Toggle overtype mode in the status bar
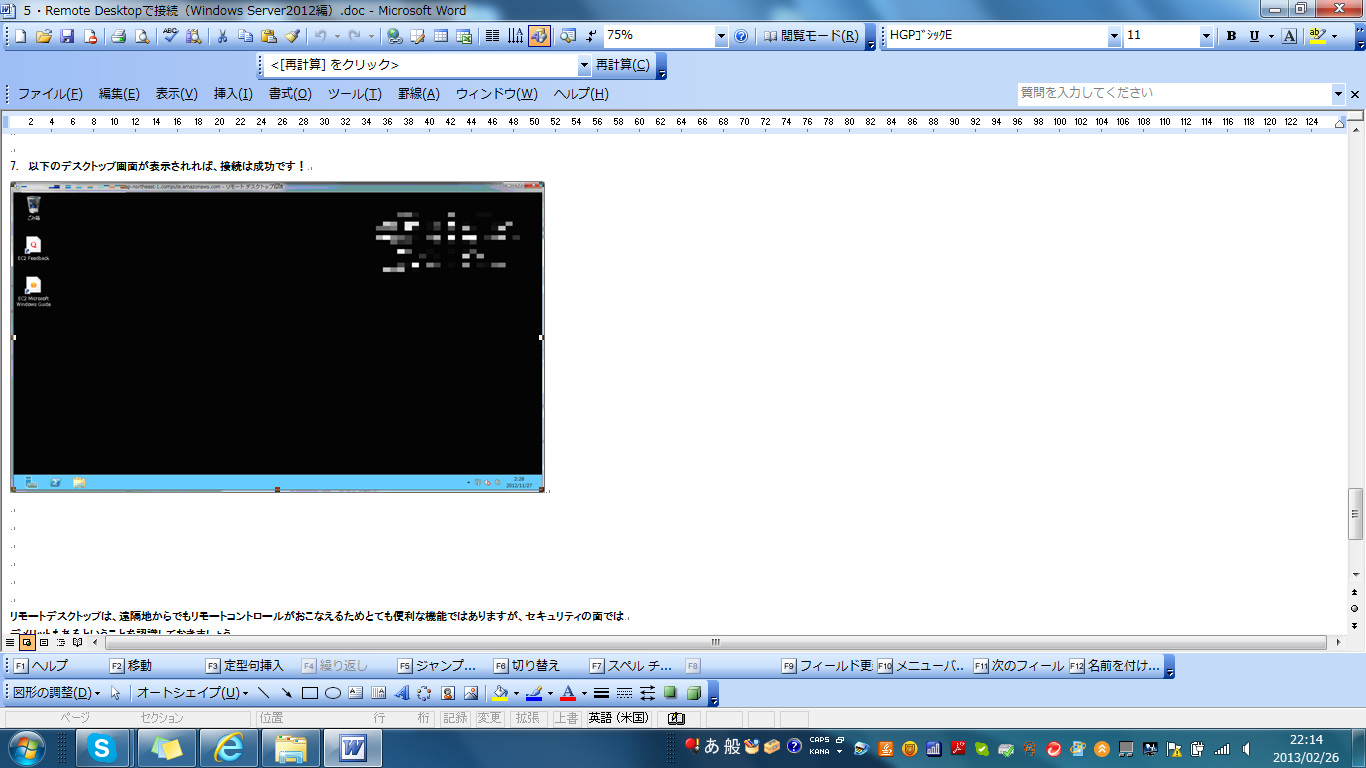Screen dimensions: 1366x768 pyautogui.click(x=566, y=718)
